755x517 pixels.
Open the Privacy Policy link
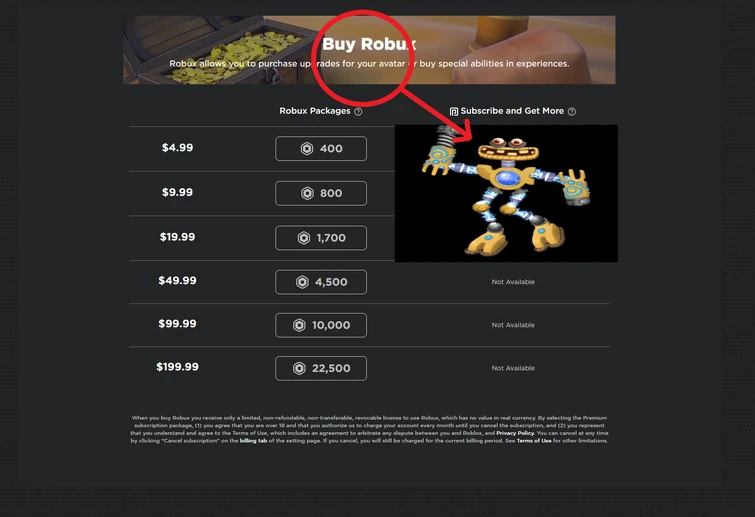click(515, 433)
